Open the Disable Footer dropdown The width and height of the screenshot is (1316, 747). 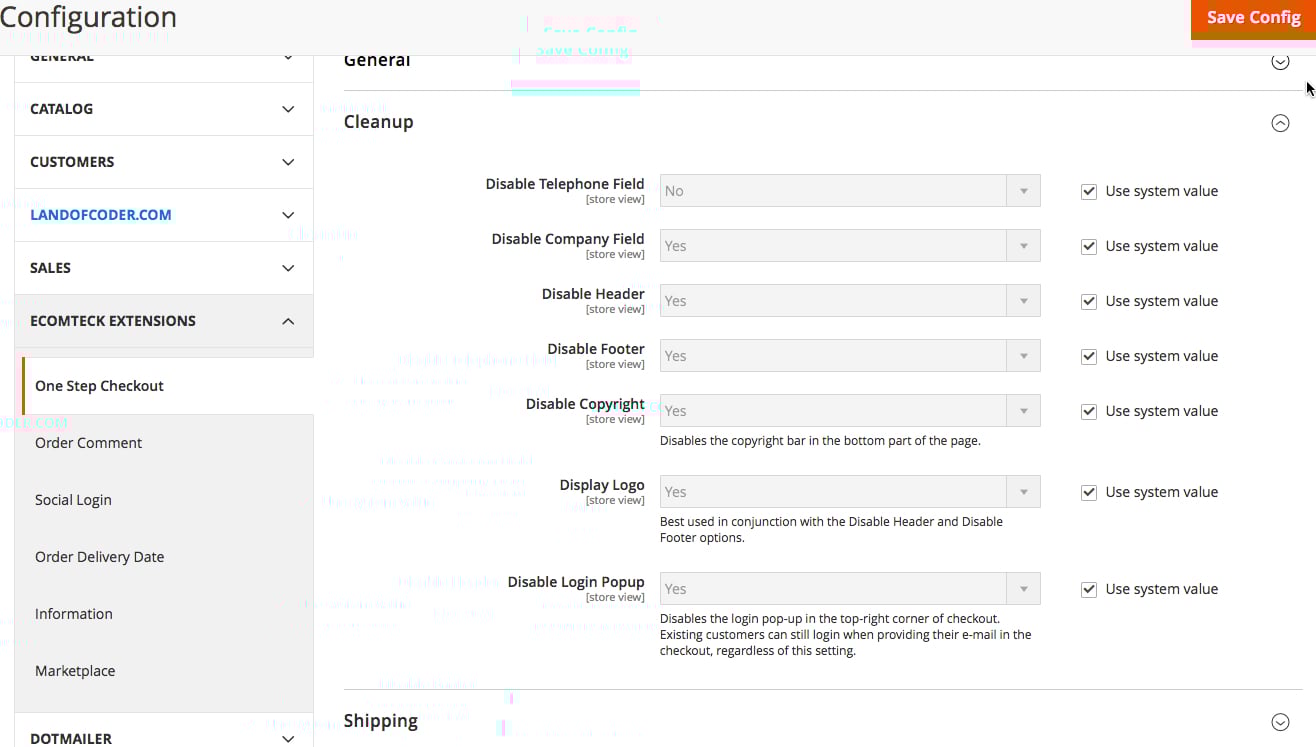850,356
